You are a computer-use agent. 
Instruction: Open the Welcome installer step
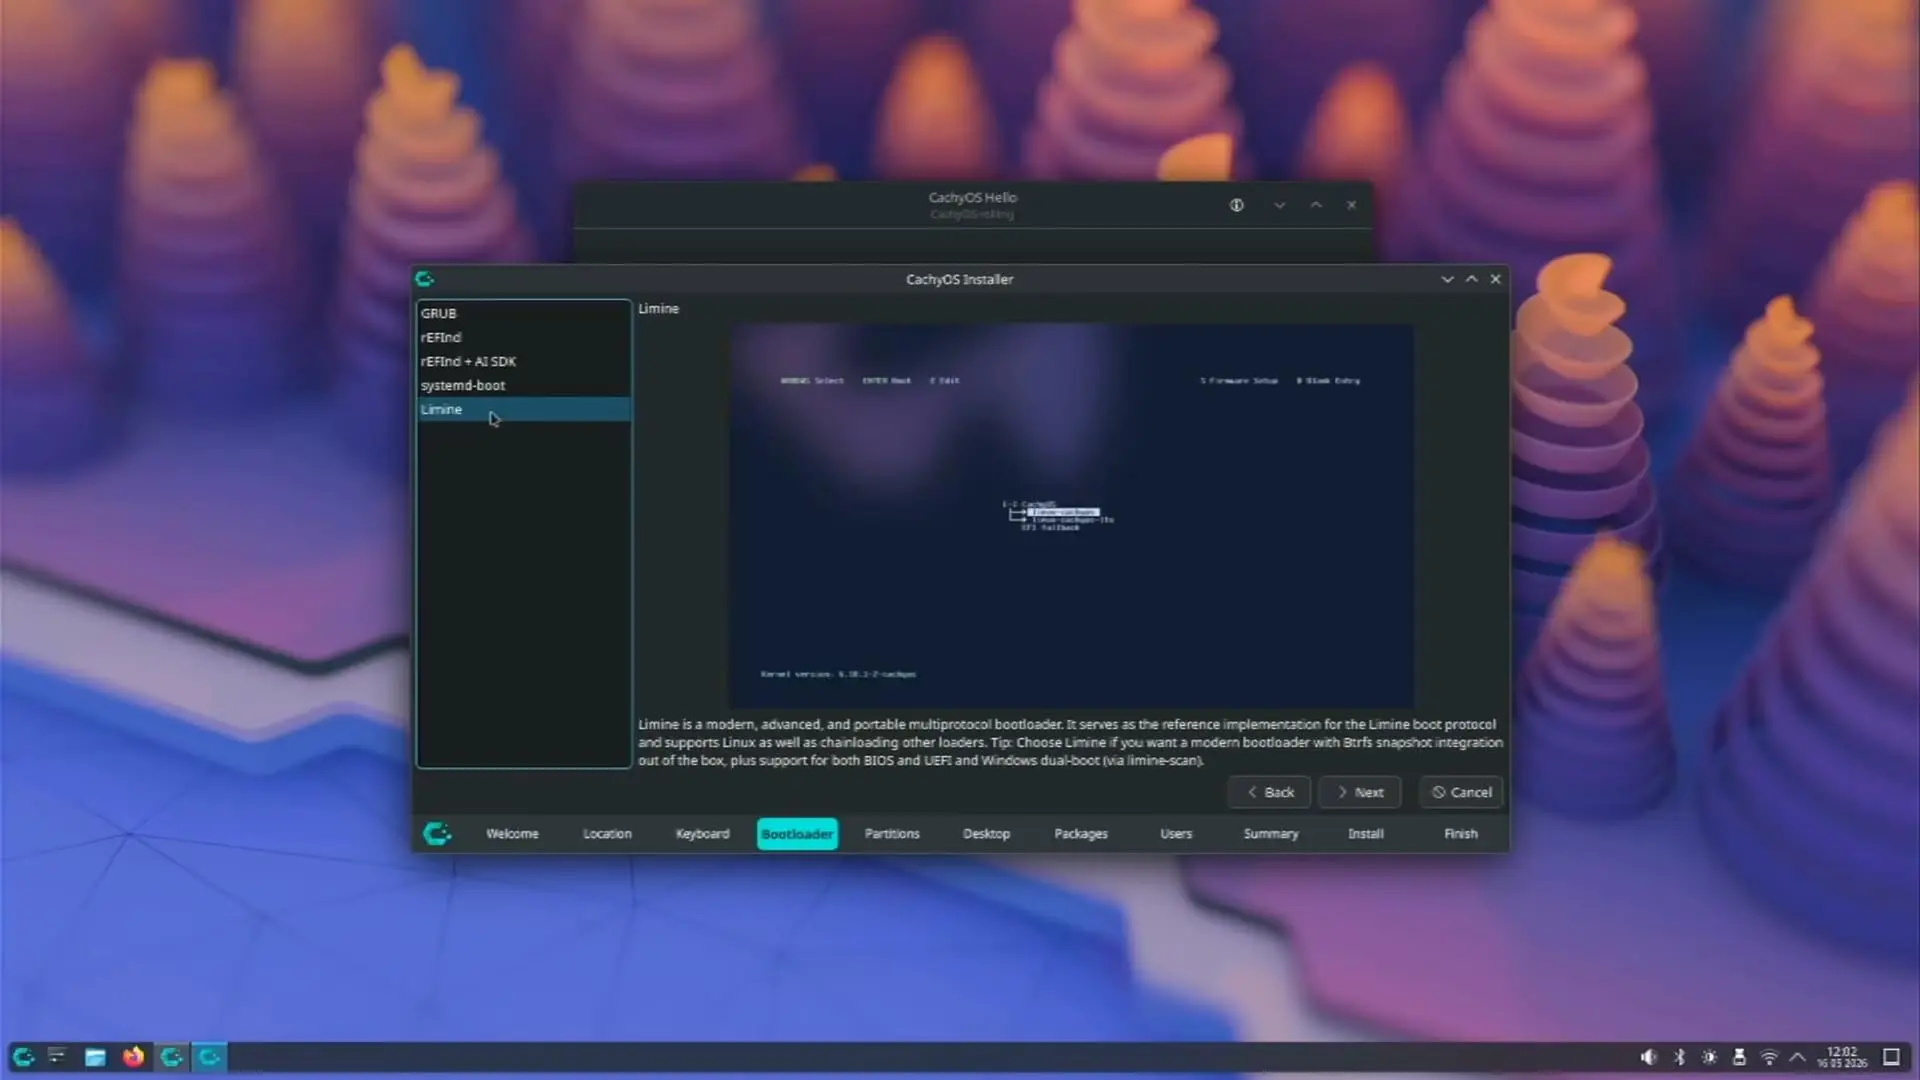pyautogui.click(x=512, y=834)
